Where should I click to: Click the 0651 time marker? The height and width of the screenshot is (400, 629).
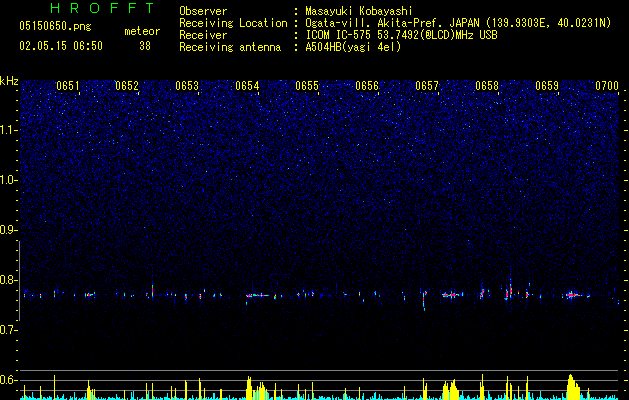68,86
